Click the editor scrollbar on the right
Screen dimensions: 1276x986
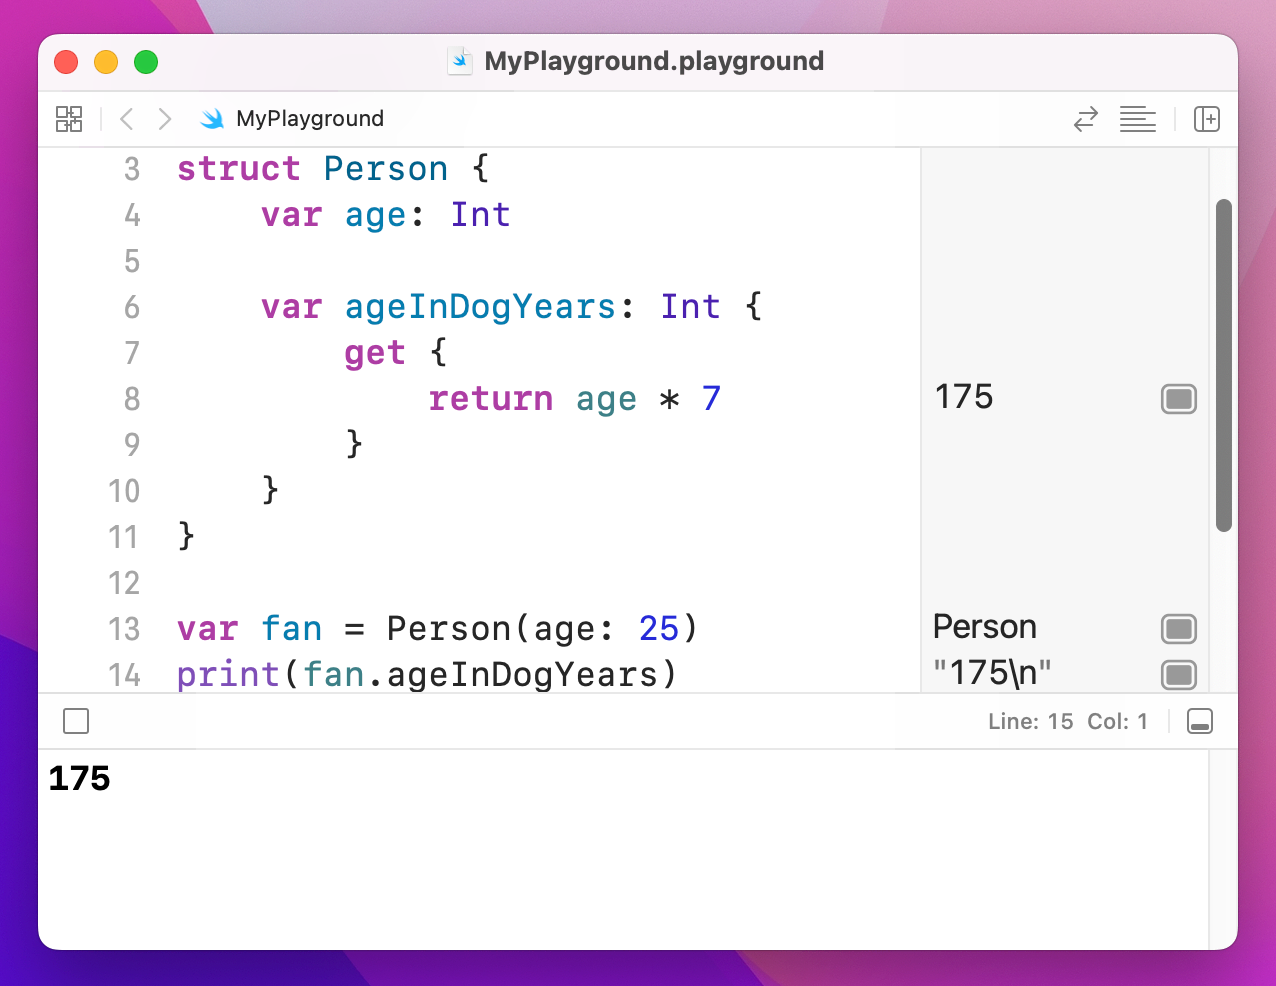(1221, 360)
